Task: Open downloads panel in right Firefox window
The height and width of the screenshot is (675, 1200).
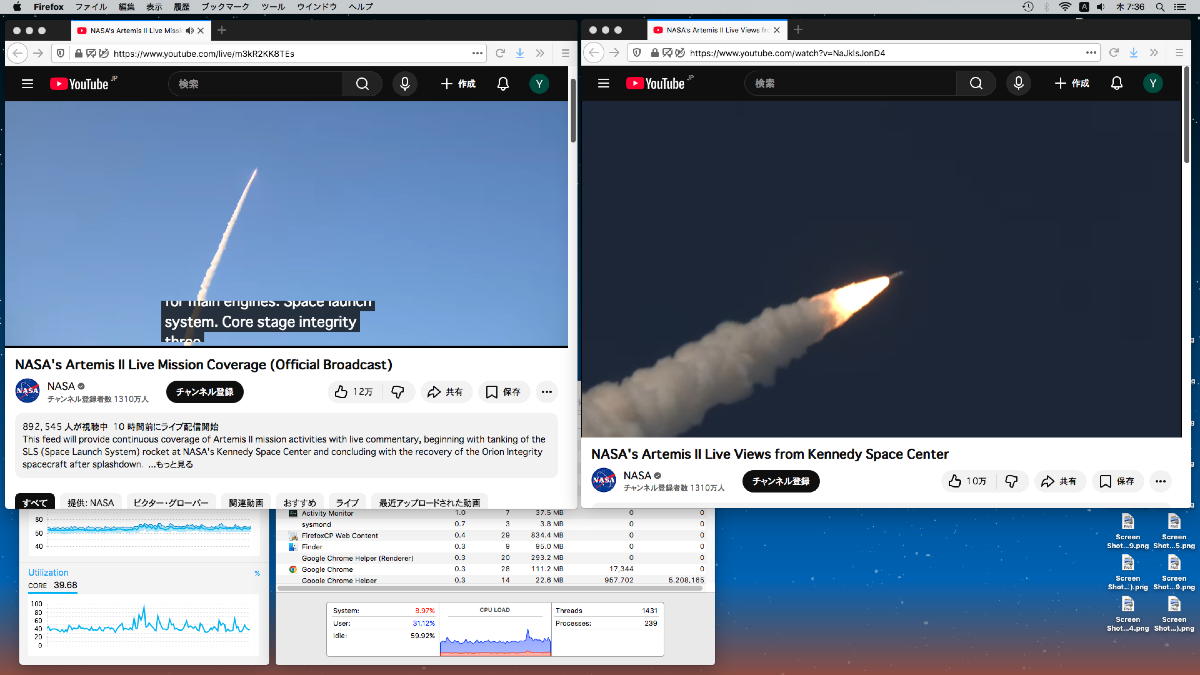Action: click(1134, 53)
